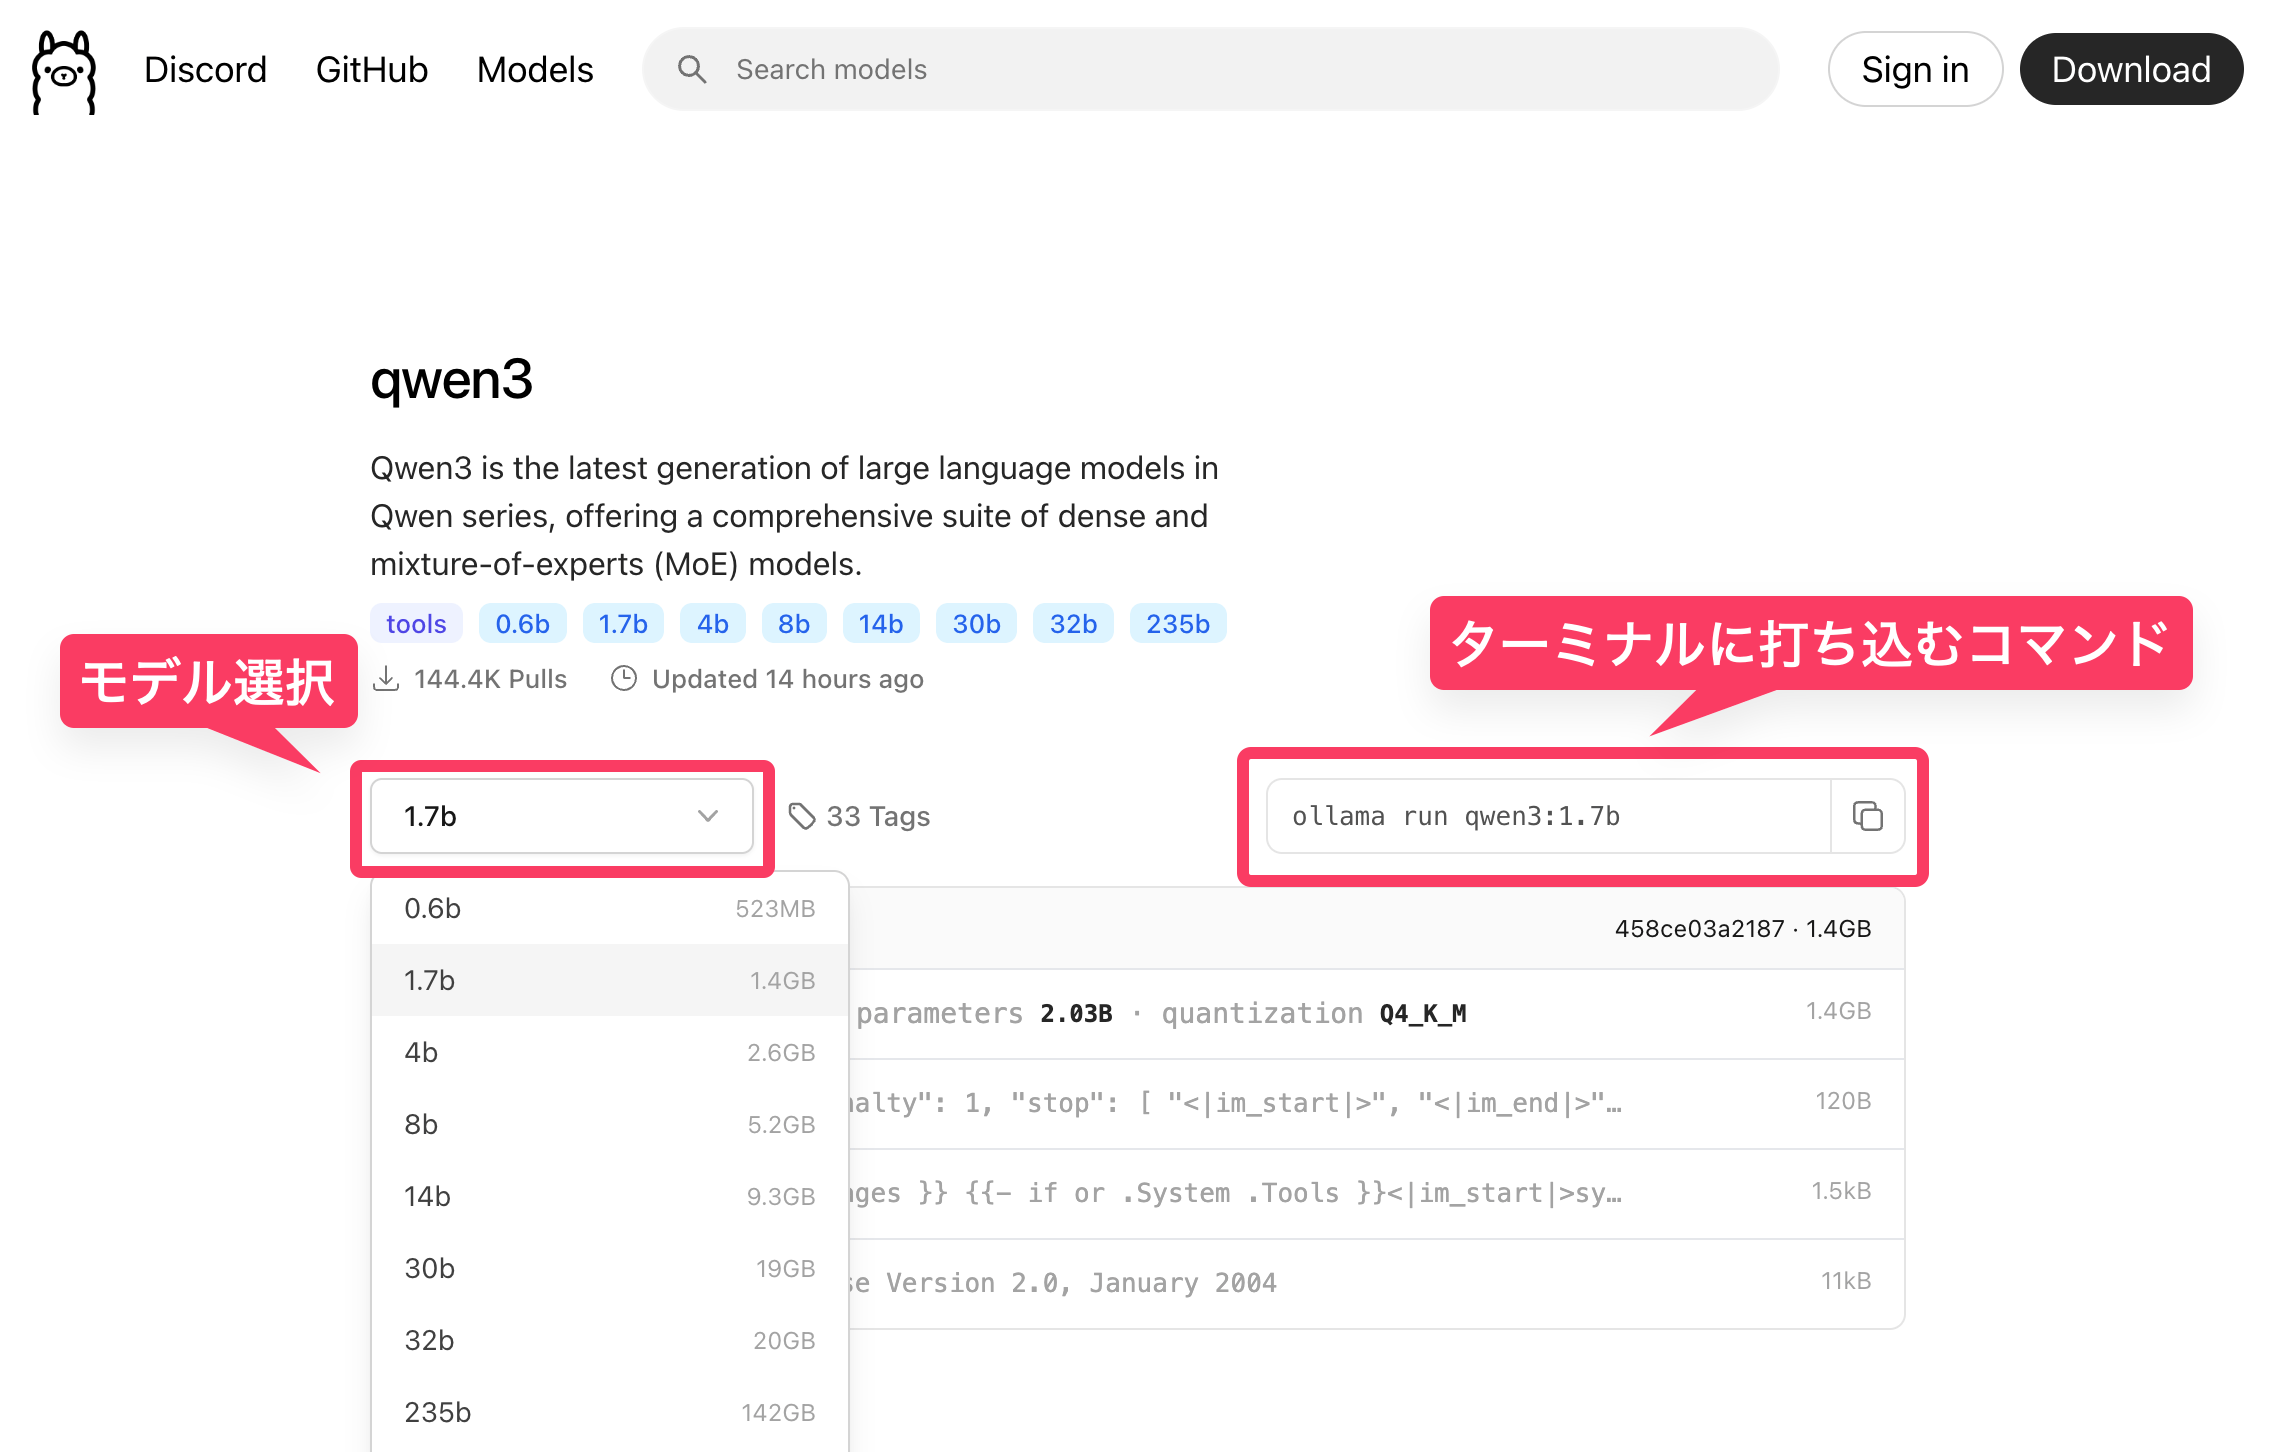The image size is (2284, 1452).
Task: Click the search magnifier icon
Action: (692, 69)
